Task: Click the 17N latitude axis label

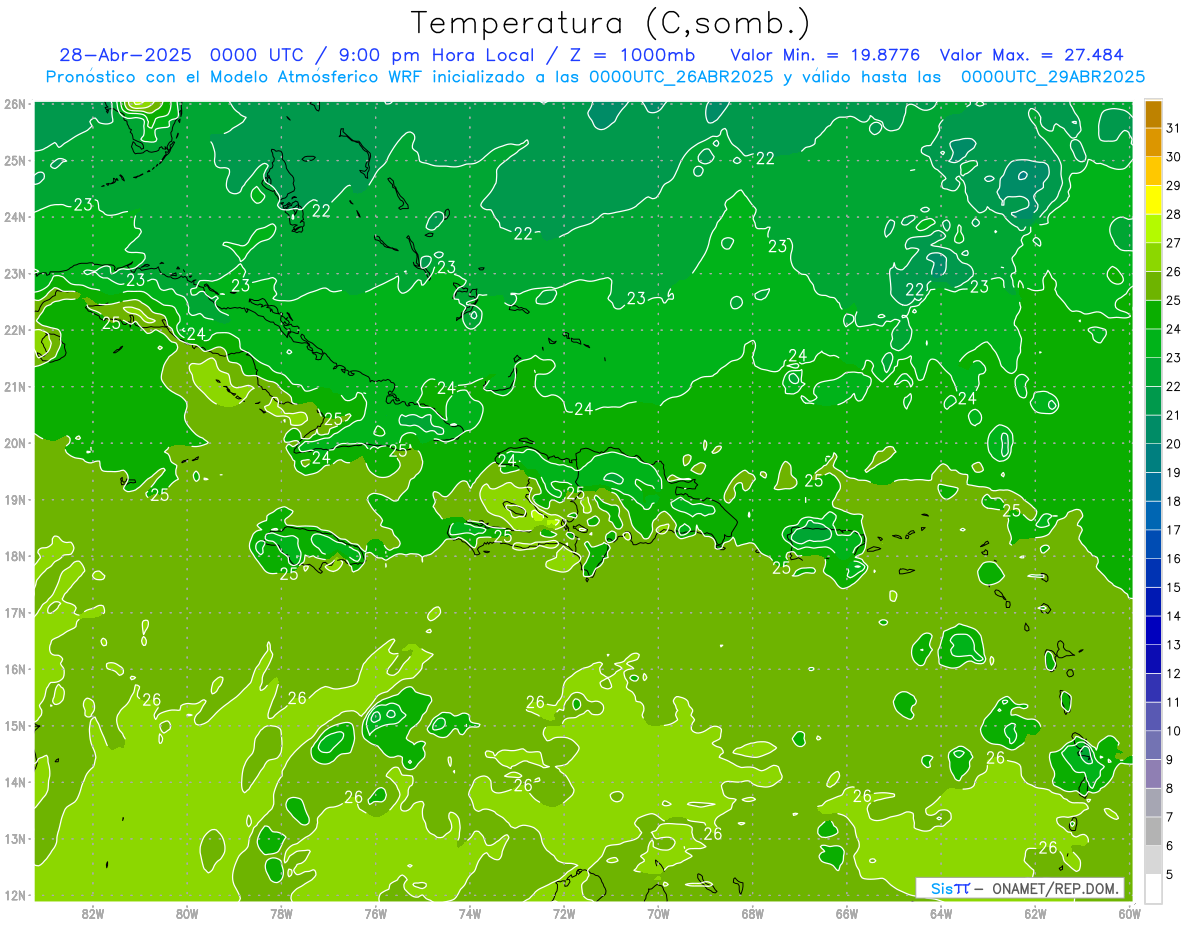Action: [14, 612]
